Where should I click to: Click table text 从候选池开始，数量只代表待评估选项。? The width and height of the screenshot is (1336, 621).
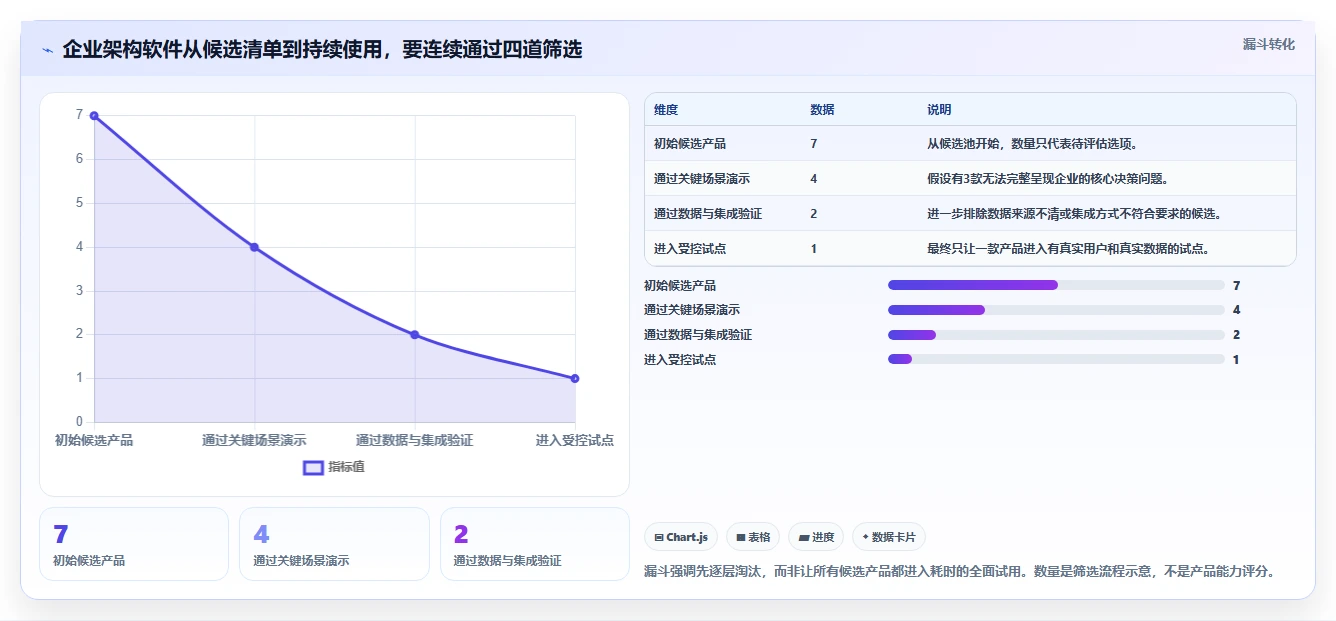pos(1032,144)
